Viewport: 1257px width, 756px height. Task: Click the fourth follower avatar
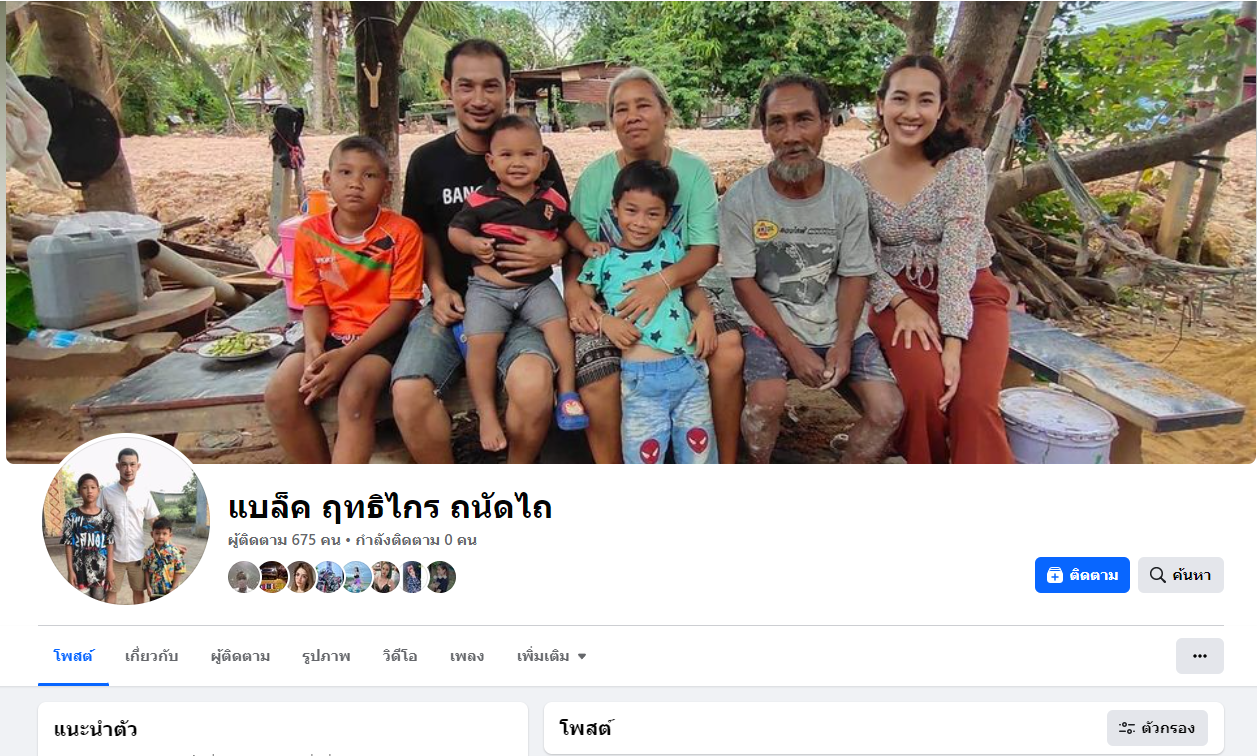(328, 577)
